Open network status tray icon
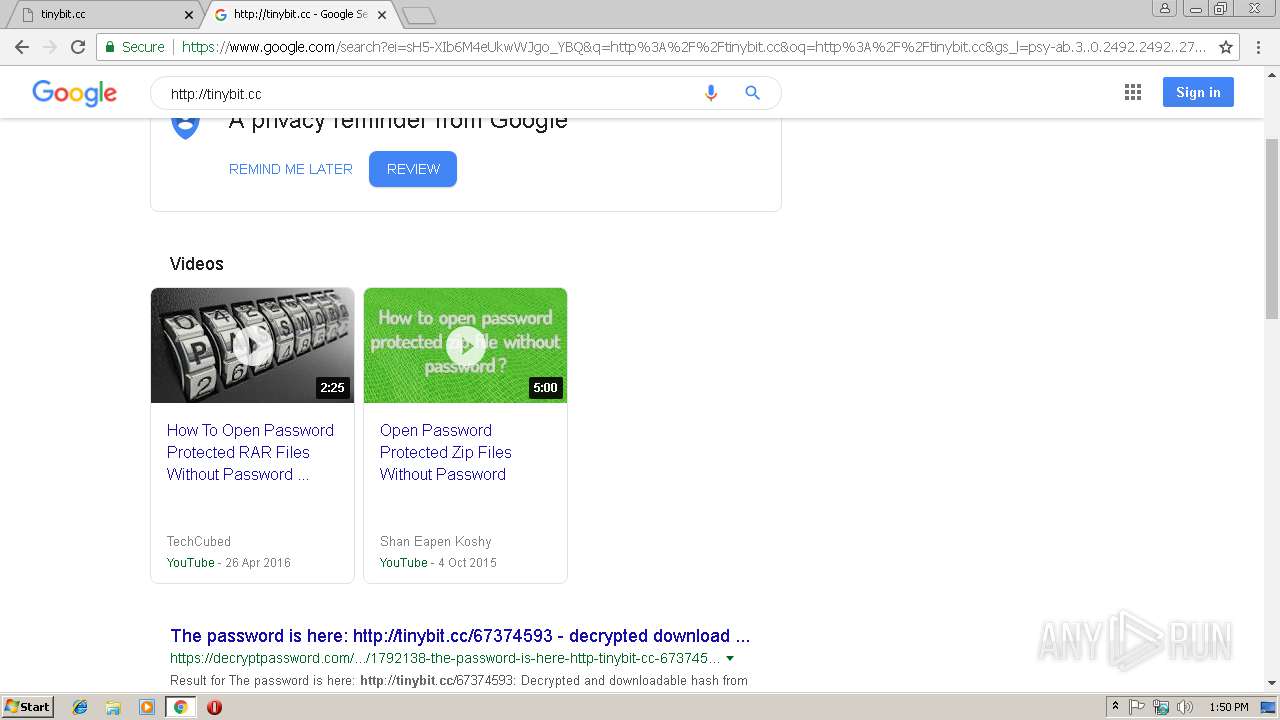 tap(1161, 707)
